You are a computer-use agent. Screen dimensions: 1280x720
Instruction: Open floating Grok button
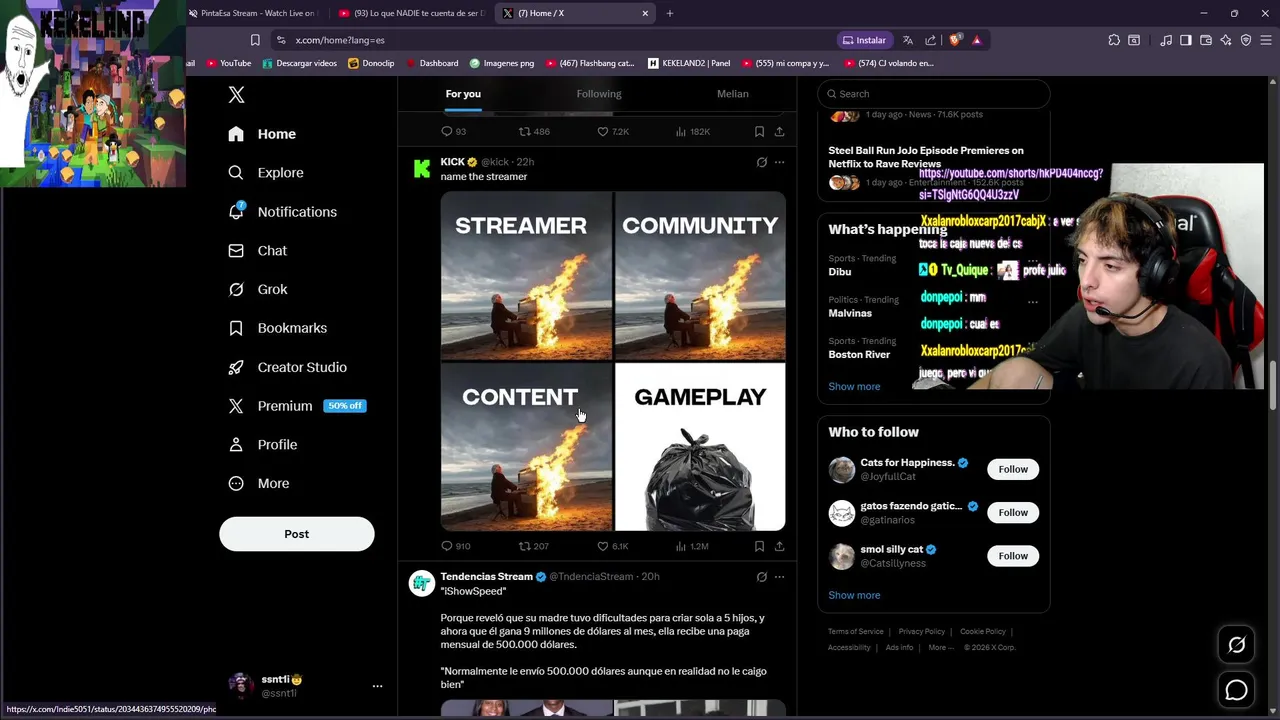click(x=1237, y=645)
